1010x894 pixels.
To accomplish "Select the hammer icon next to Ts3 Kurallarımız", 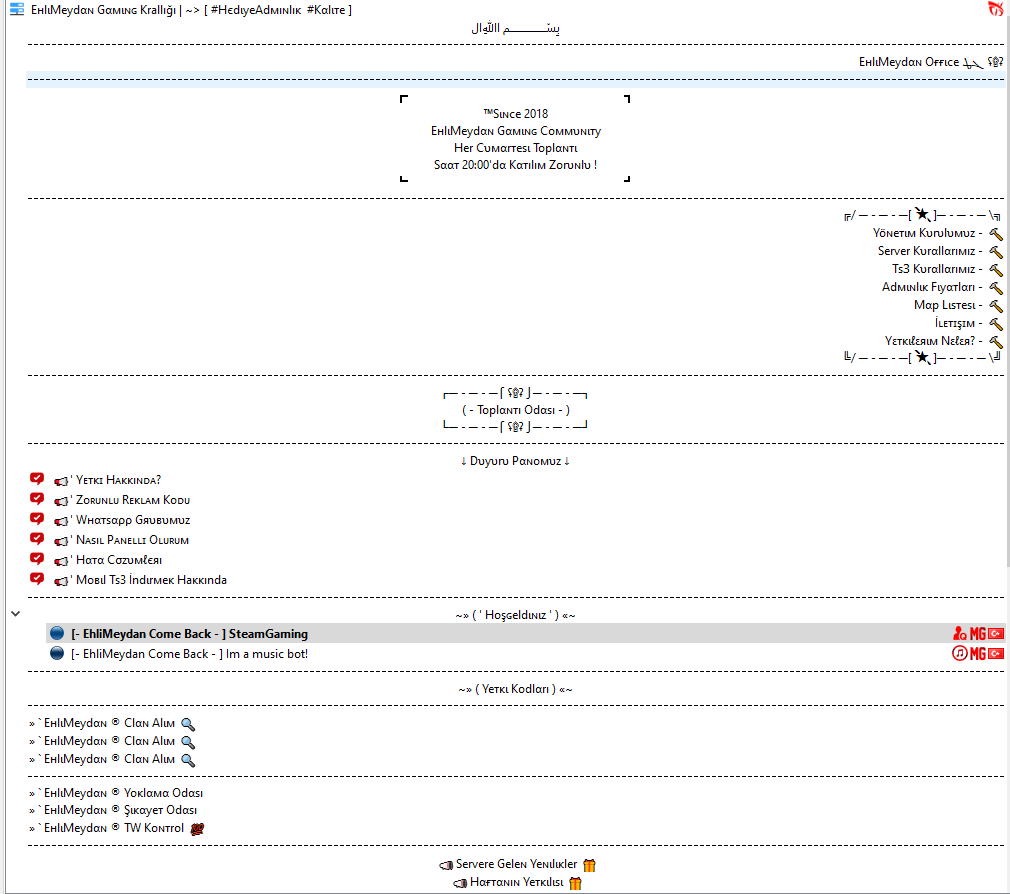I will click(x=996, y=270).
